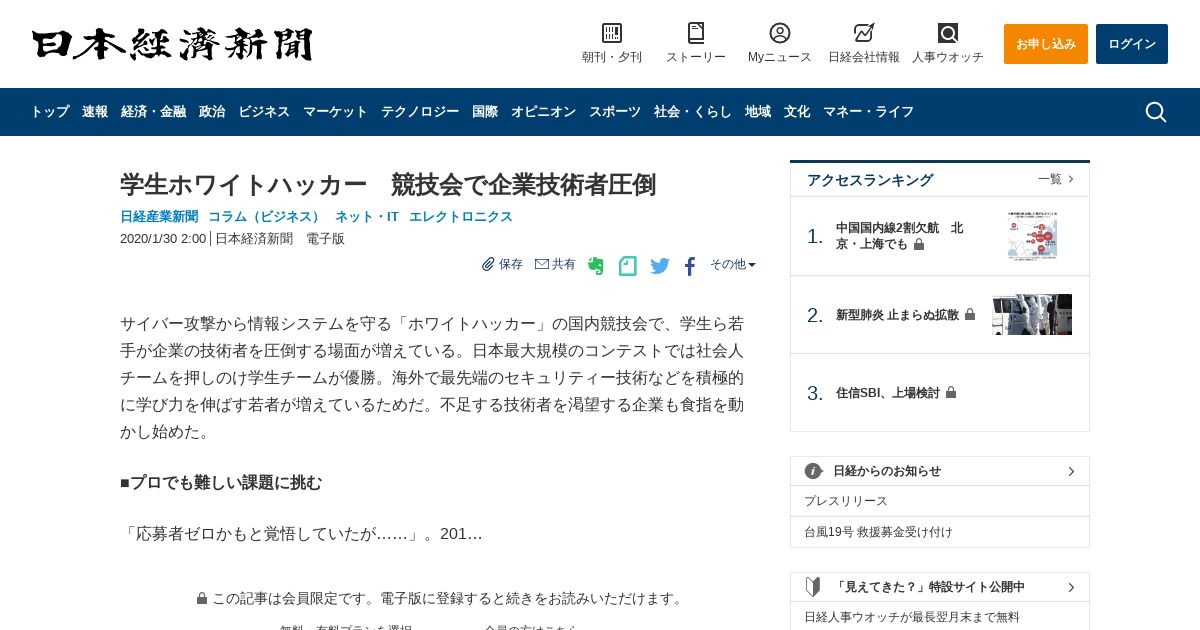Select the 地域 menu item
Viewport: 1200px width, 630px height.
pyautogui.click(x=758, y=112)
